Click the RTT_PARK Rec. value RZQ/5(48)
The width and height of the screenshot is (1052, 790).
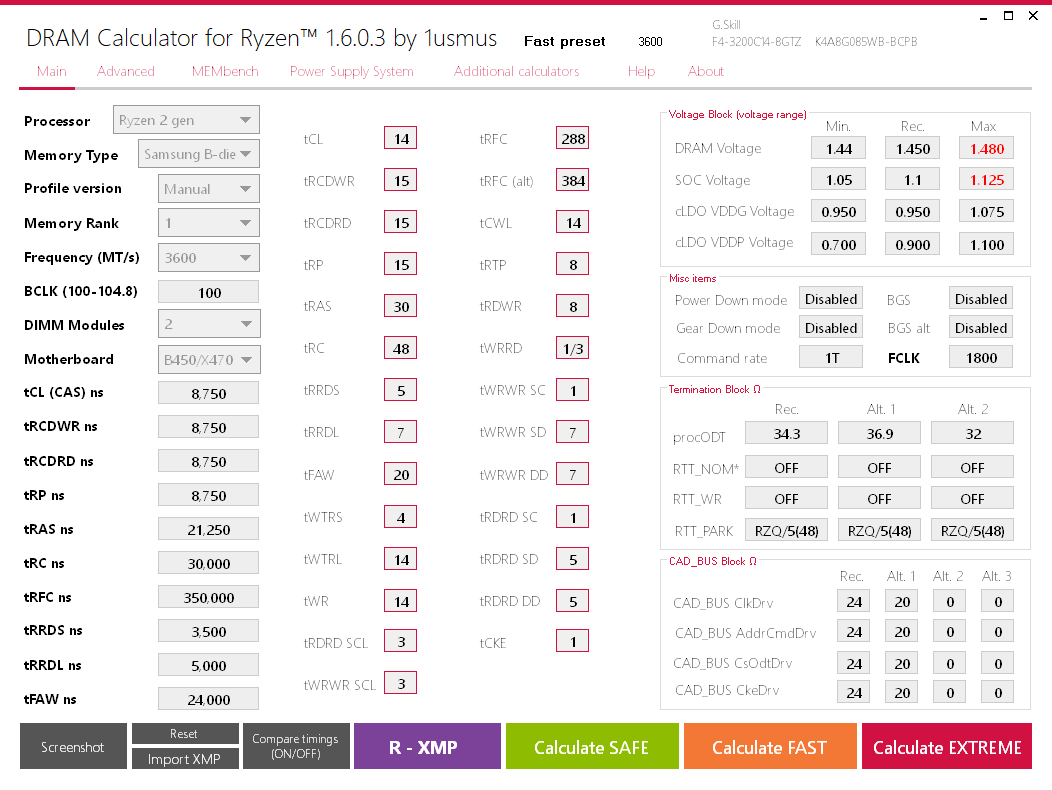click(786, 530)
